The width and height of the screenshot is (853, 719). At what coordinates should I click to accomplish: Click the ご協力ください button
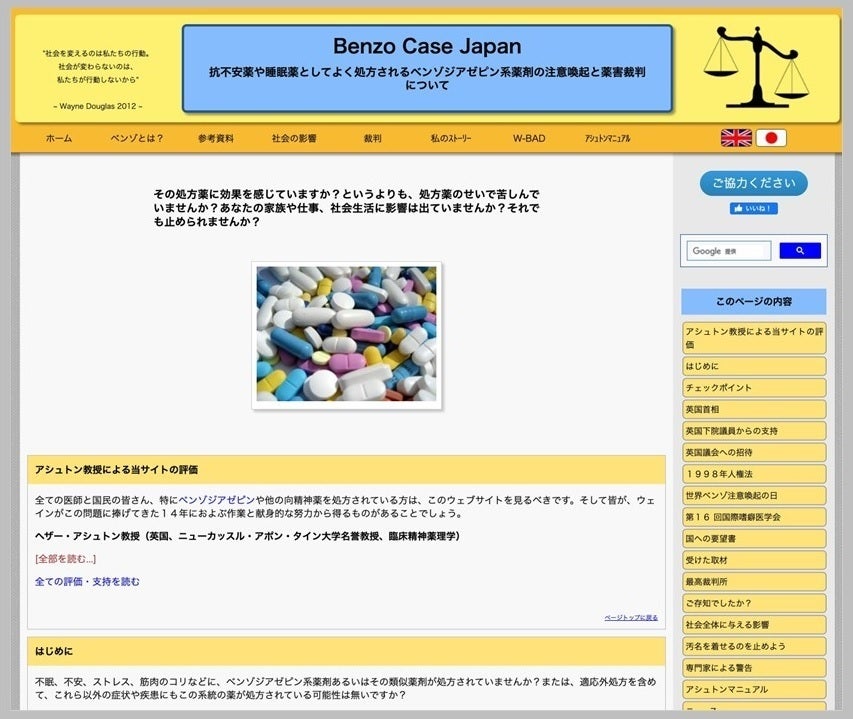753,183
